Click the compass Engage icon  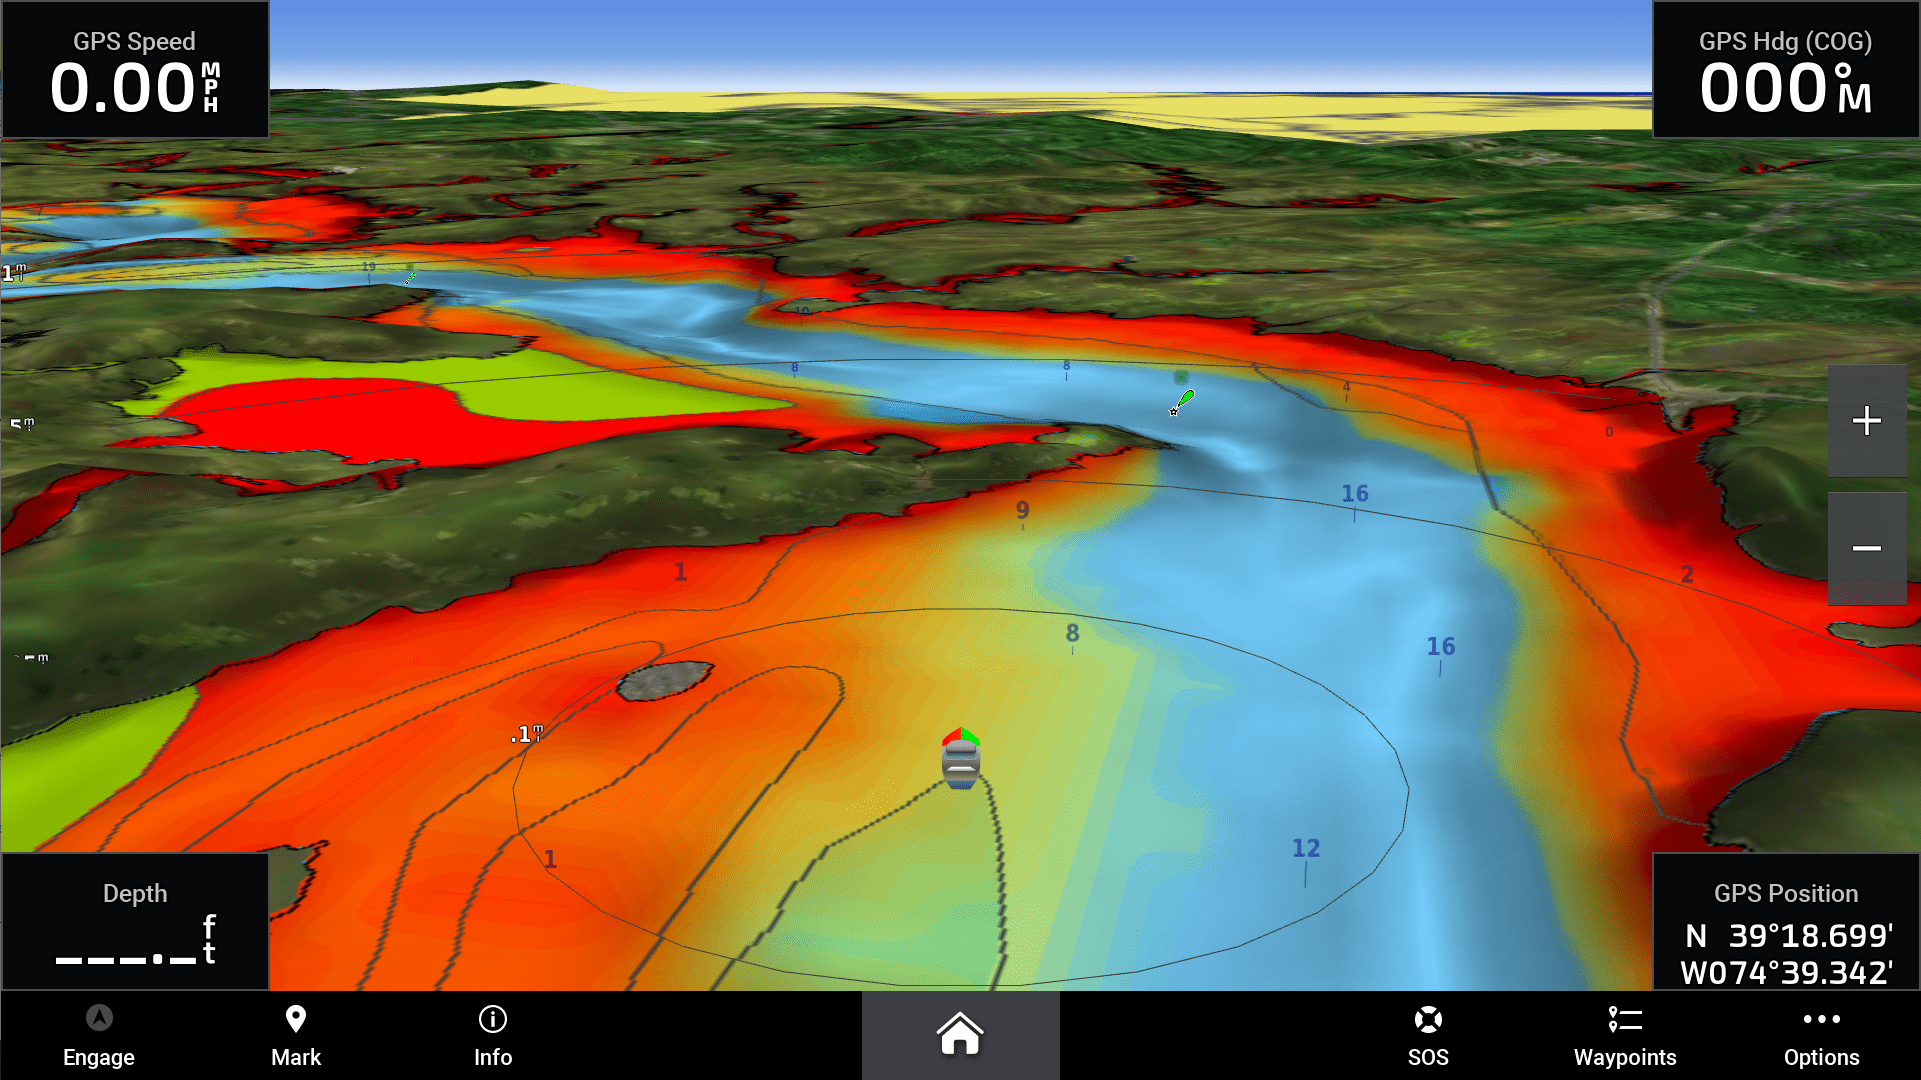pos(99,1017)
